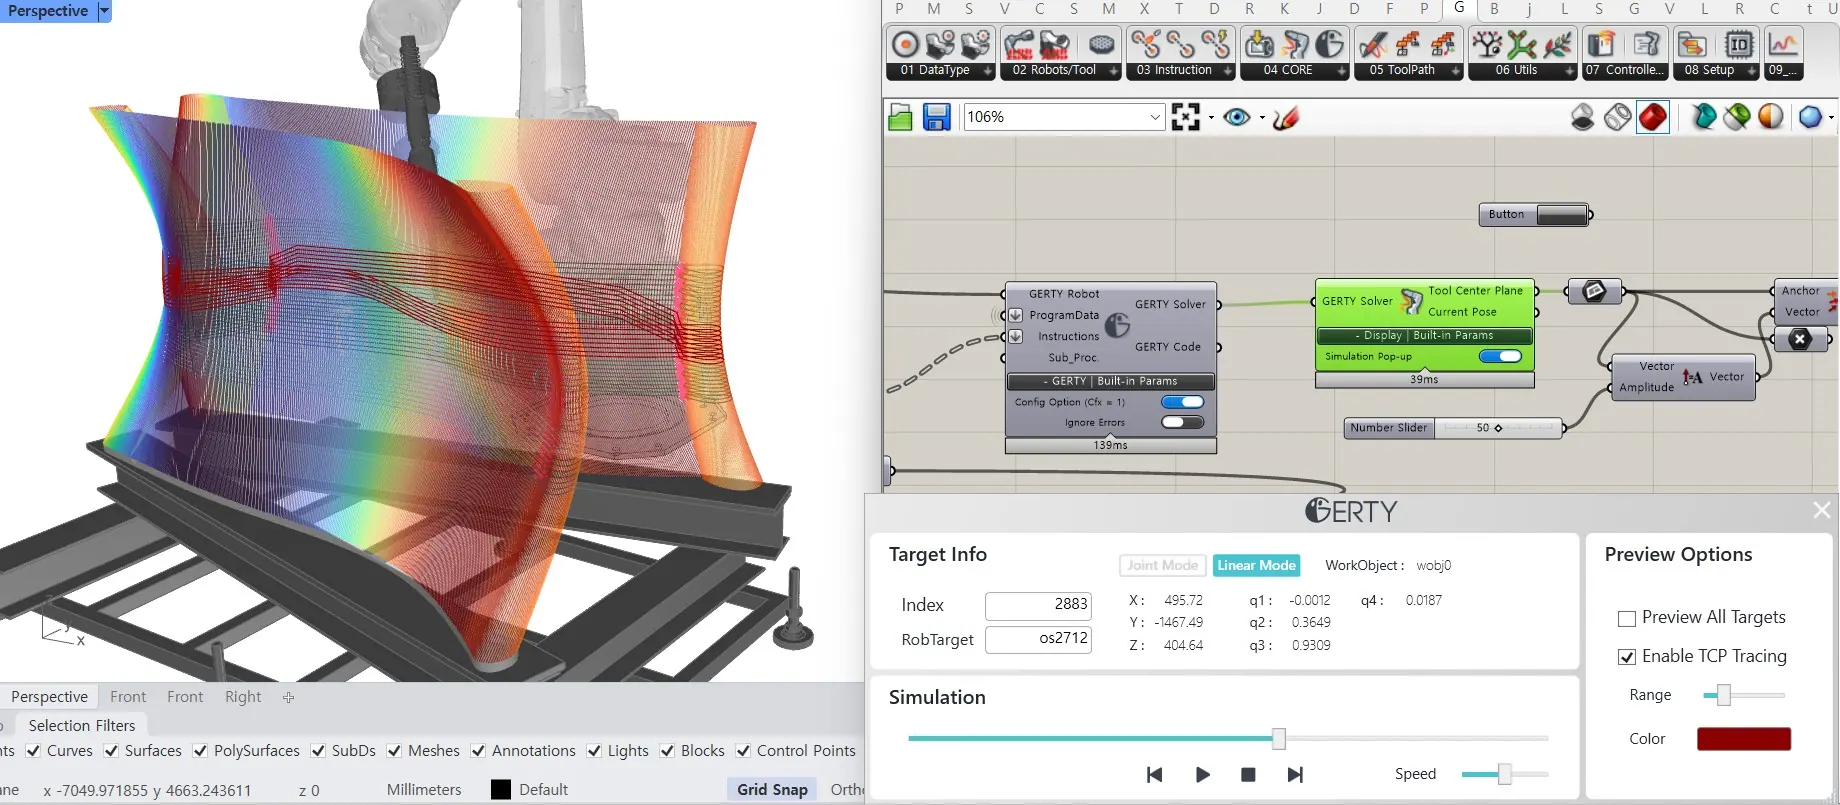Stop the GERTY simulation

point(1248,775)
